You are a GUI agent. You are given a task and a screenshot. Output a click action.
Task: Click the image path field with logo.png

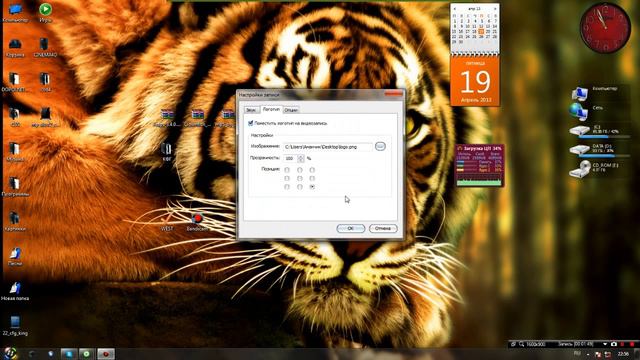click(x=327, y=147)
